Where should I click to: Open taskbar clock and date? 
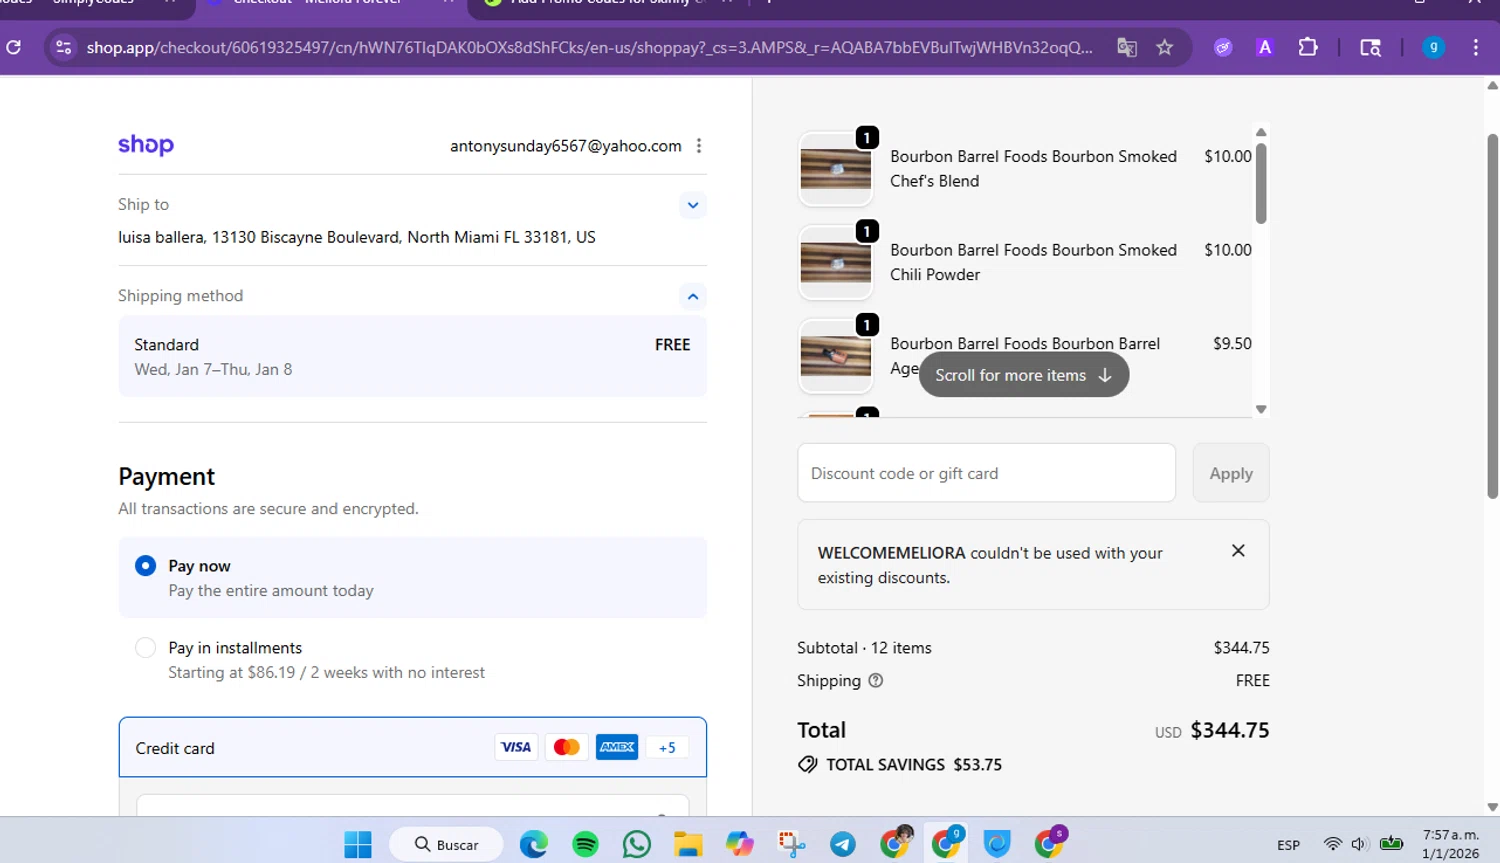coord(1450,844)
